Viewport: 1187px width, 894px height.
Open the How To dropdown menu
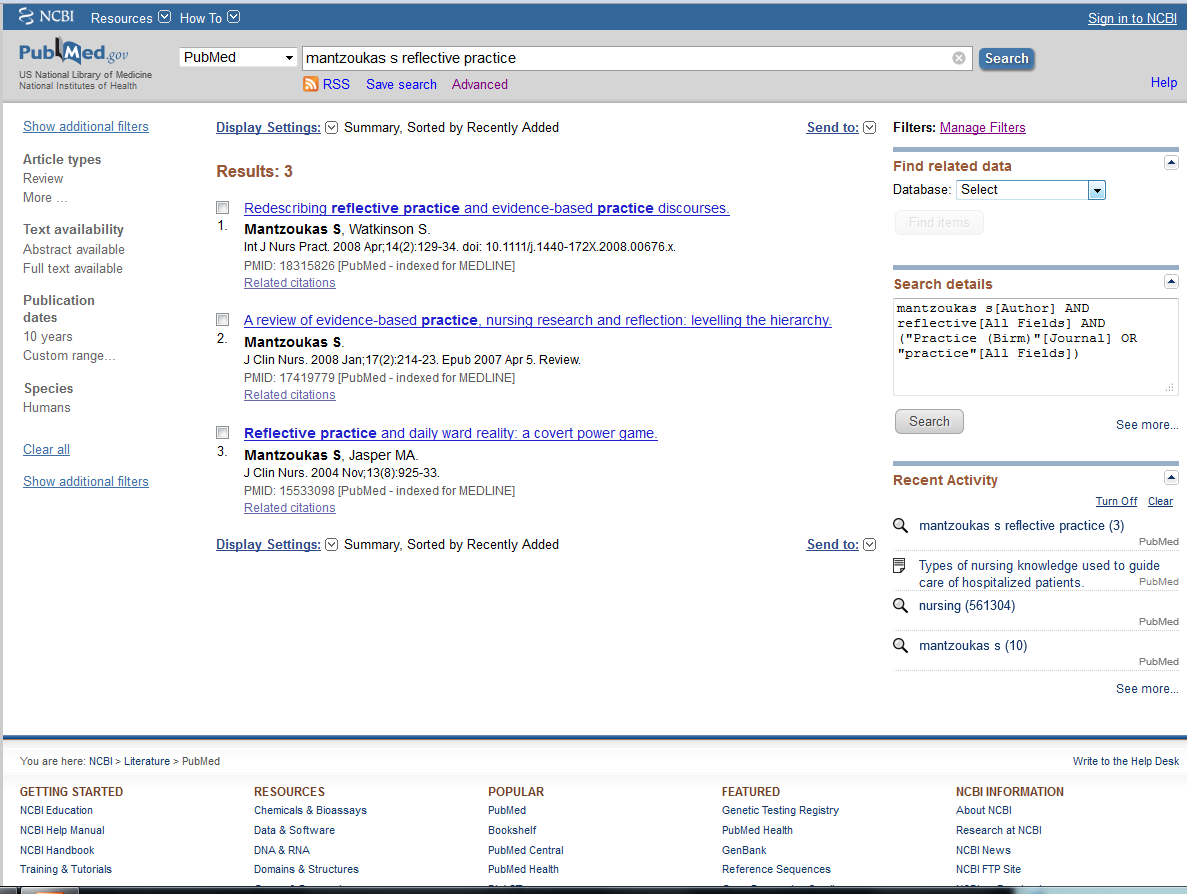coord(210,17)
